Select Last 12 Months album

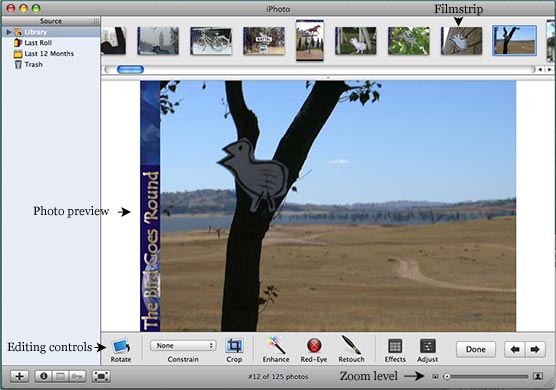[51, 54]
